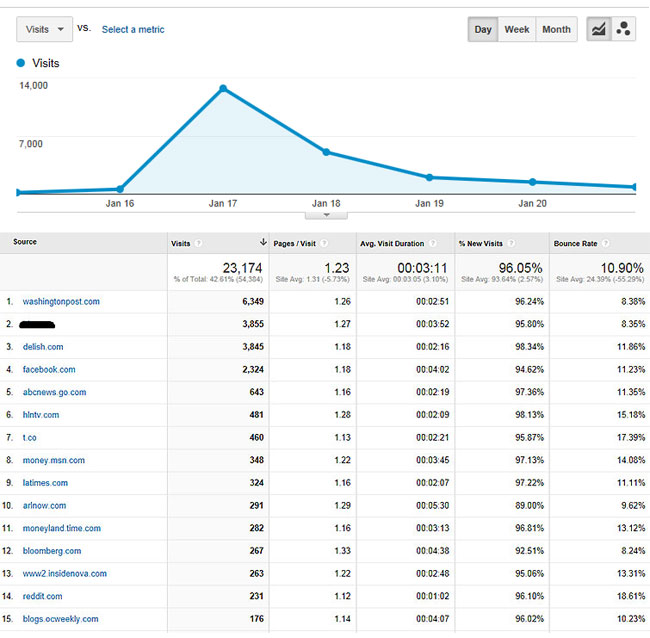Switch to line chart view icon
This screenshot has width=650, height=638.
[599, 29]
